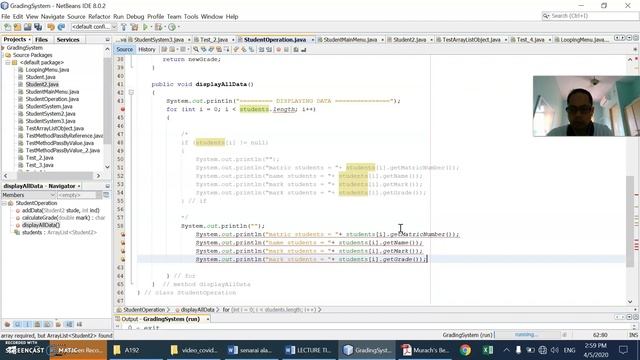Open the empty filter combo in Navigator
640x360 pixels.
point(79,195)
